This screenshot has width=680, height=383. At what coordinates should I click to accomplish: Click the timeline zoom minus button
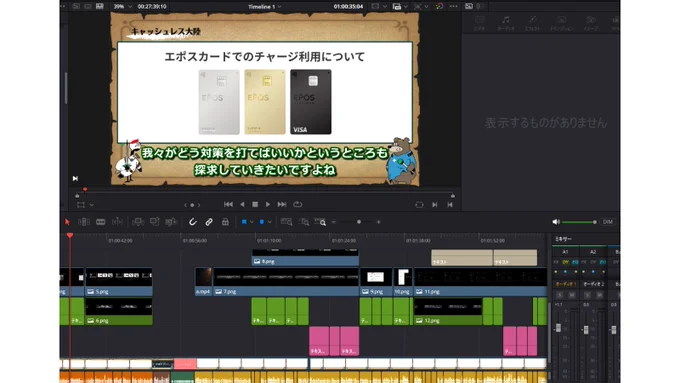point(334,222)
